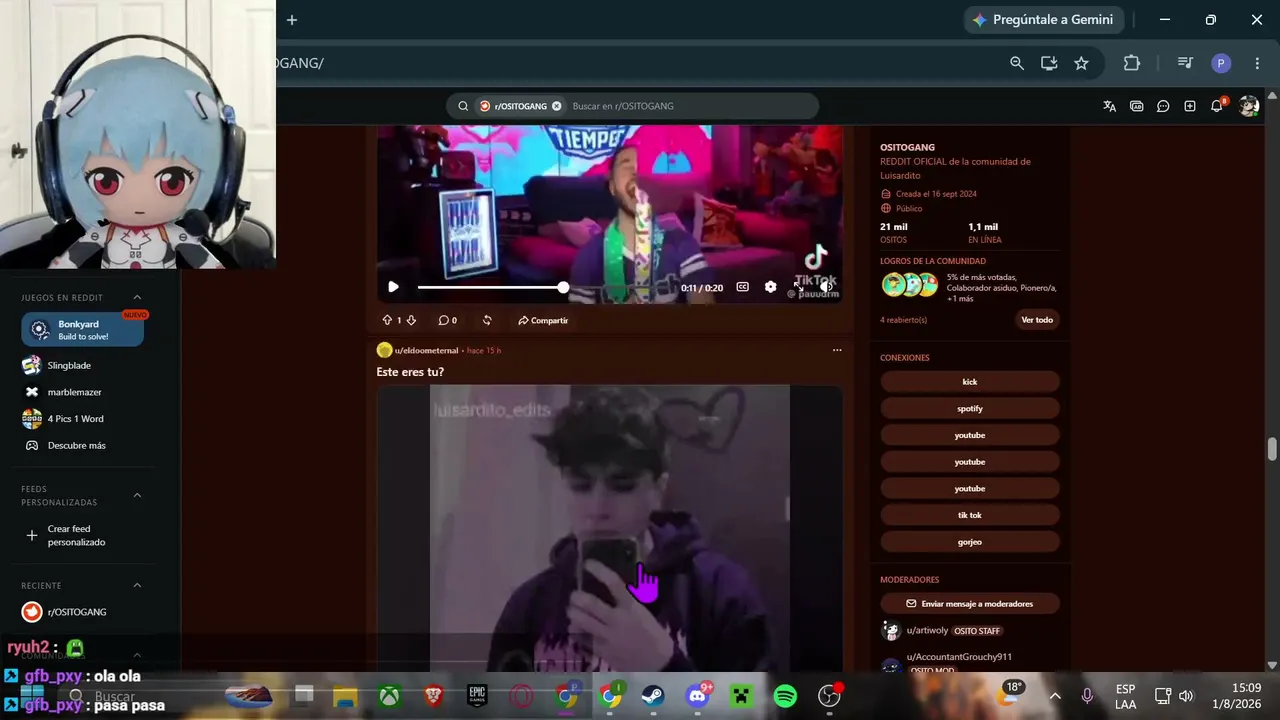Upvote the video post
Viewport: 1280px width, 720px height.
click(x=387, y=320)
